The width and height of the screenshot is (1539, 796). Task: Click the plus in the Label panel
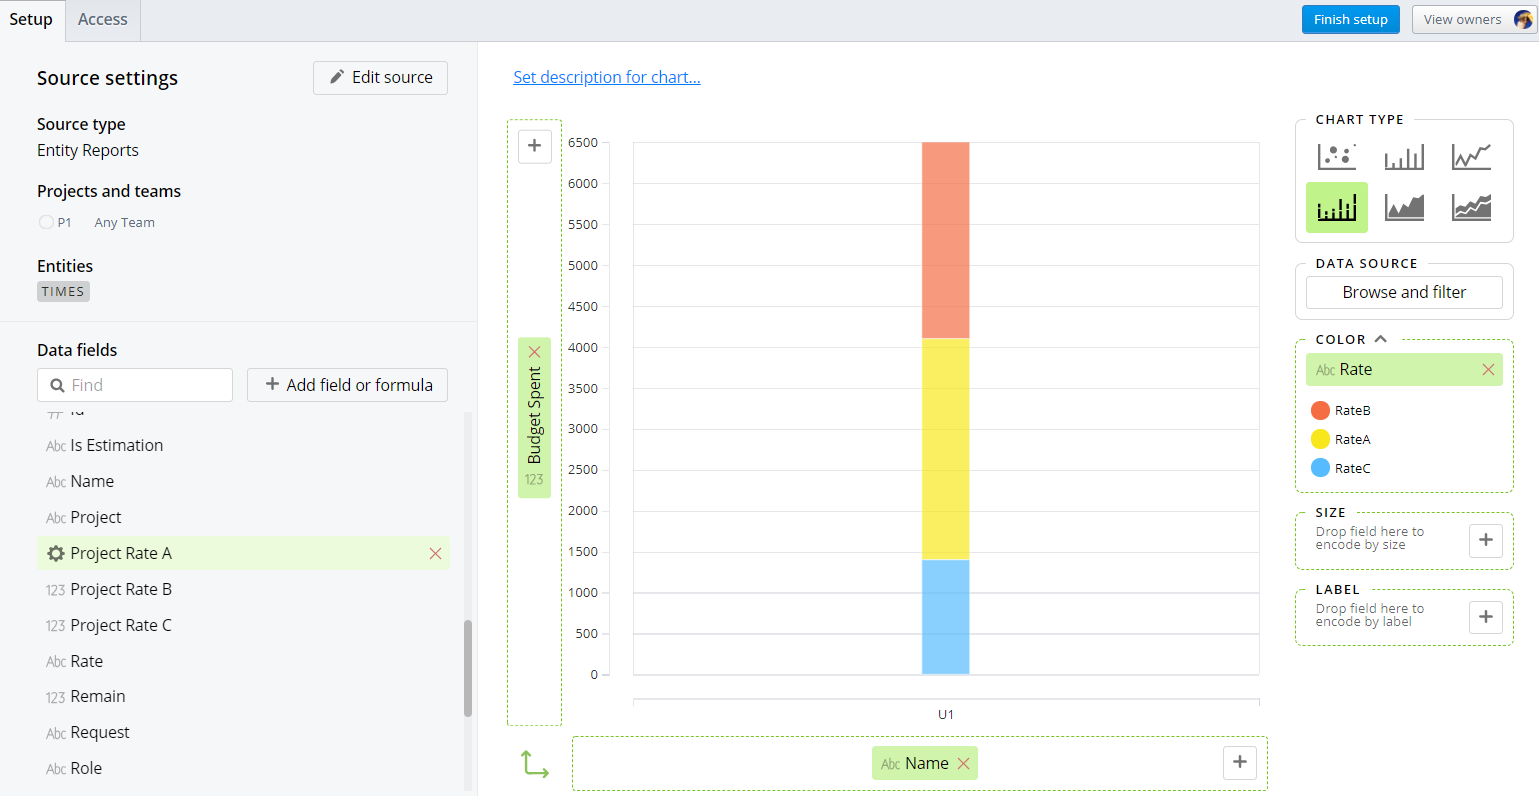tap(1485, 617)
